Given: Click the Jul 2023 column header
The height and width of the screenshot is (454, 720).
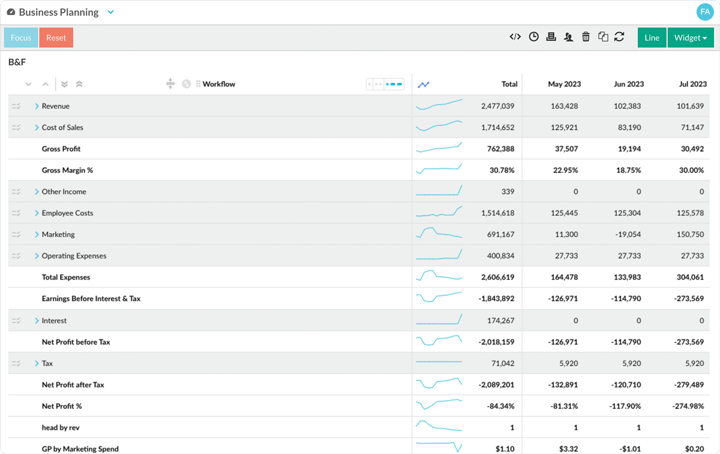Looking at the screenshot, I should pyautogui.click(x=693, y=84).
